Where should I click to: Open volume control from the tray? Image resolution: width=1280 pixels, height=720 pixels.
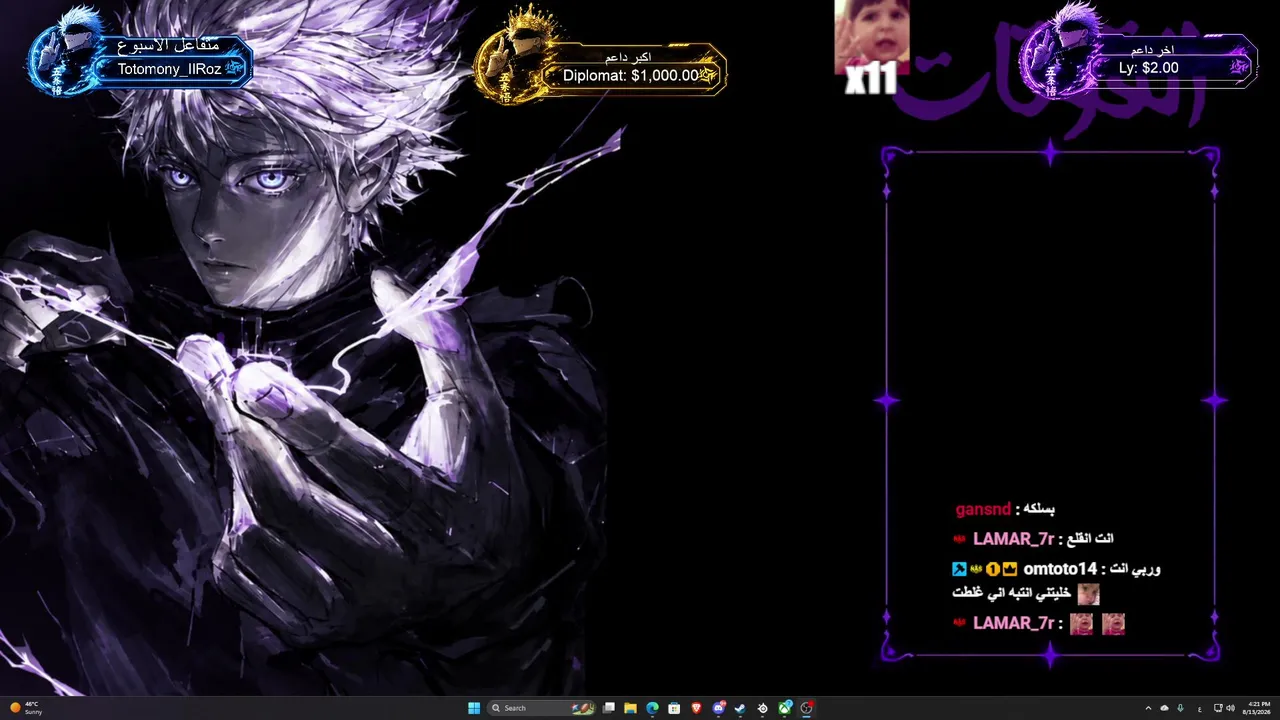[x=1230, y=708]
